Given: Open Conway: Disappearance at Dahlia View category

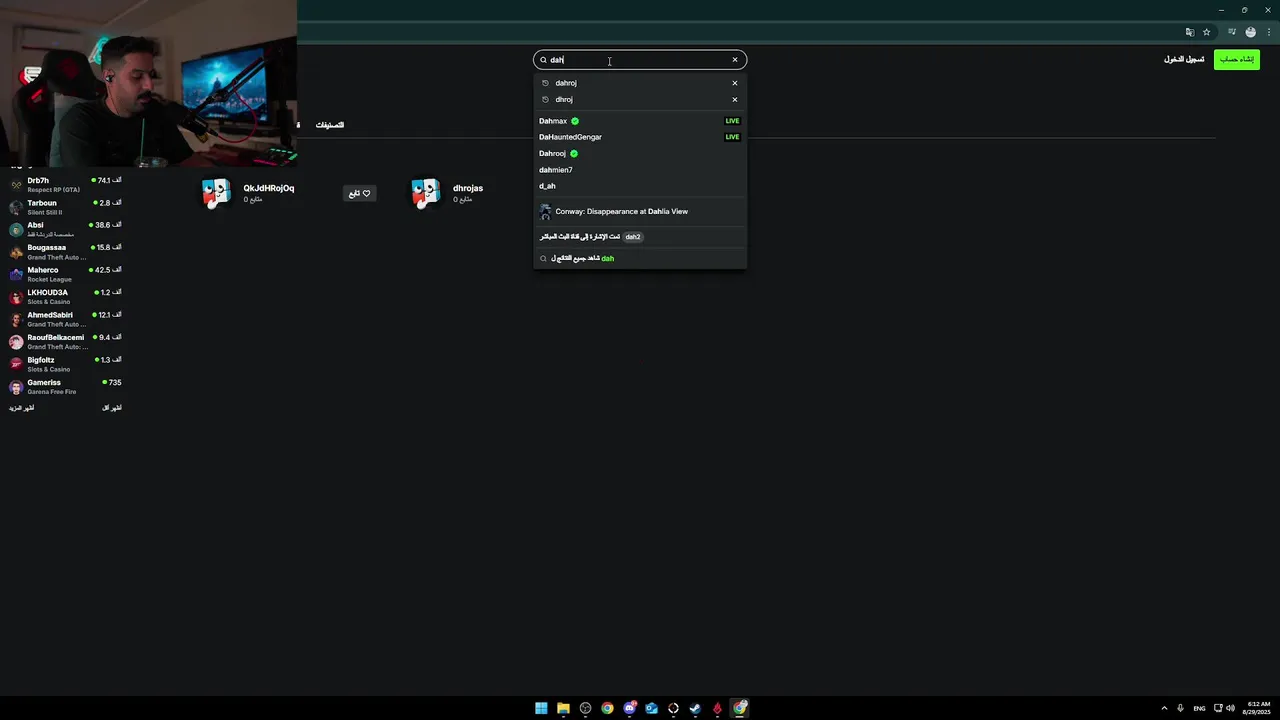Looking at the screenshot, I should coord(640,212).
